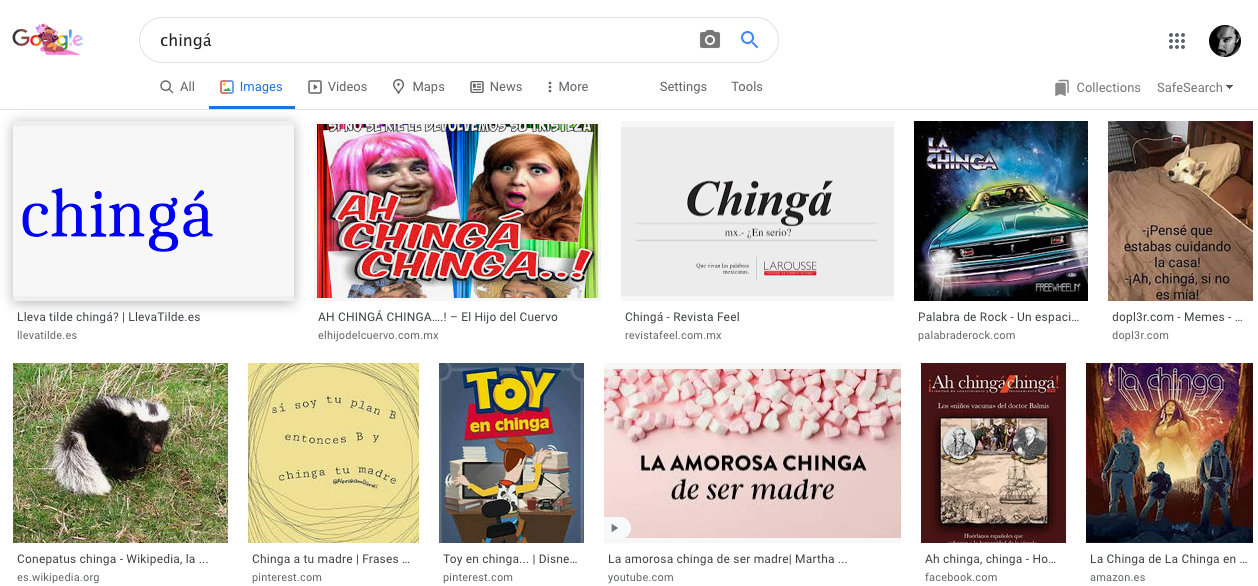1258x586 pixels.
Task: Click the search input field containing chingá
Action: click(420, 41)
